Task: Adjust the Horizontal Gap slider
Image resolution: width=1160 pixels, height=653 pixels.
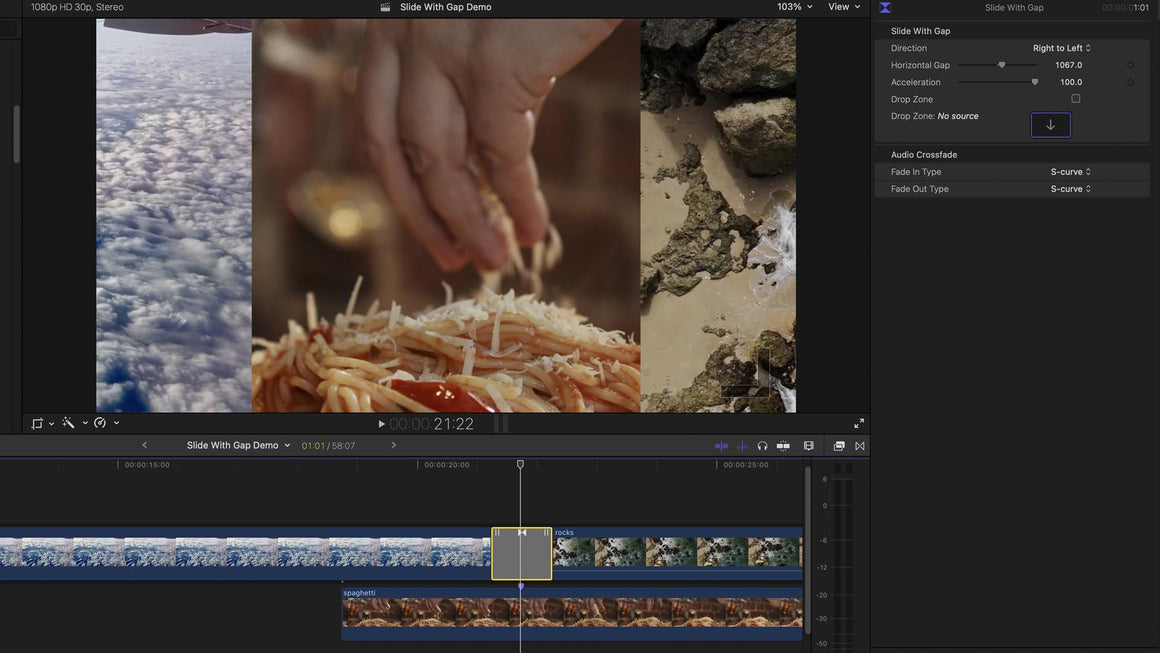Action: click(1001, 65)
